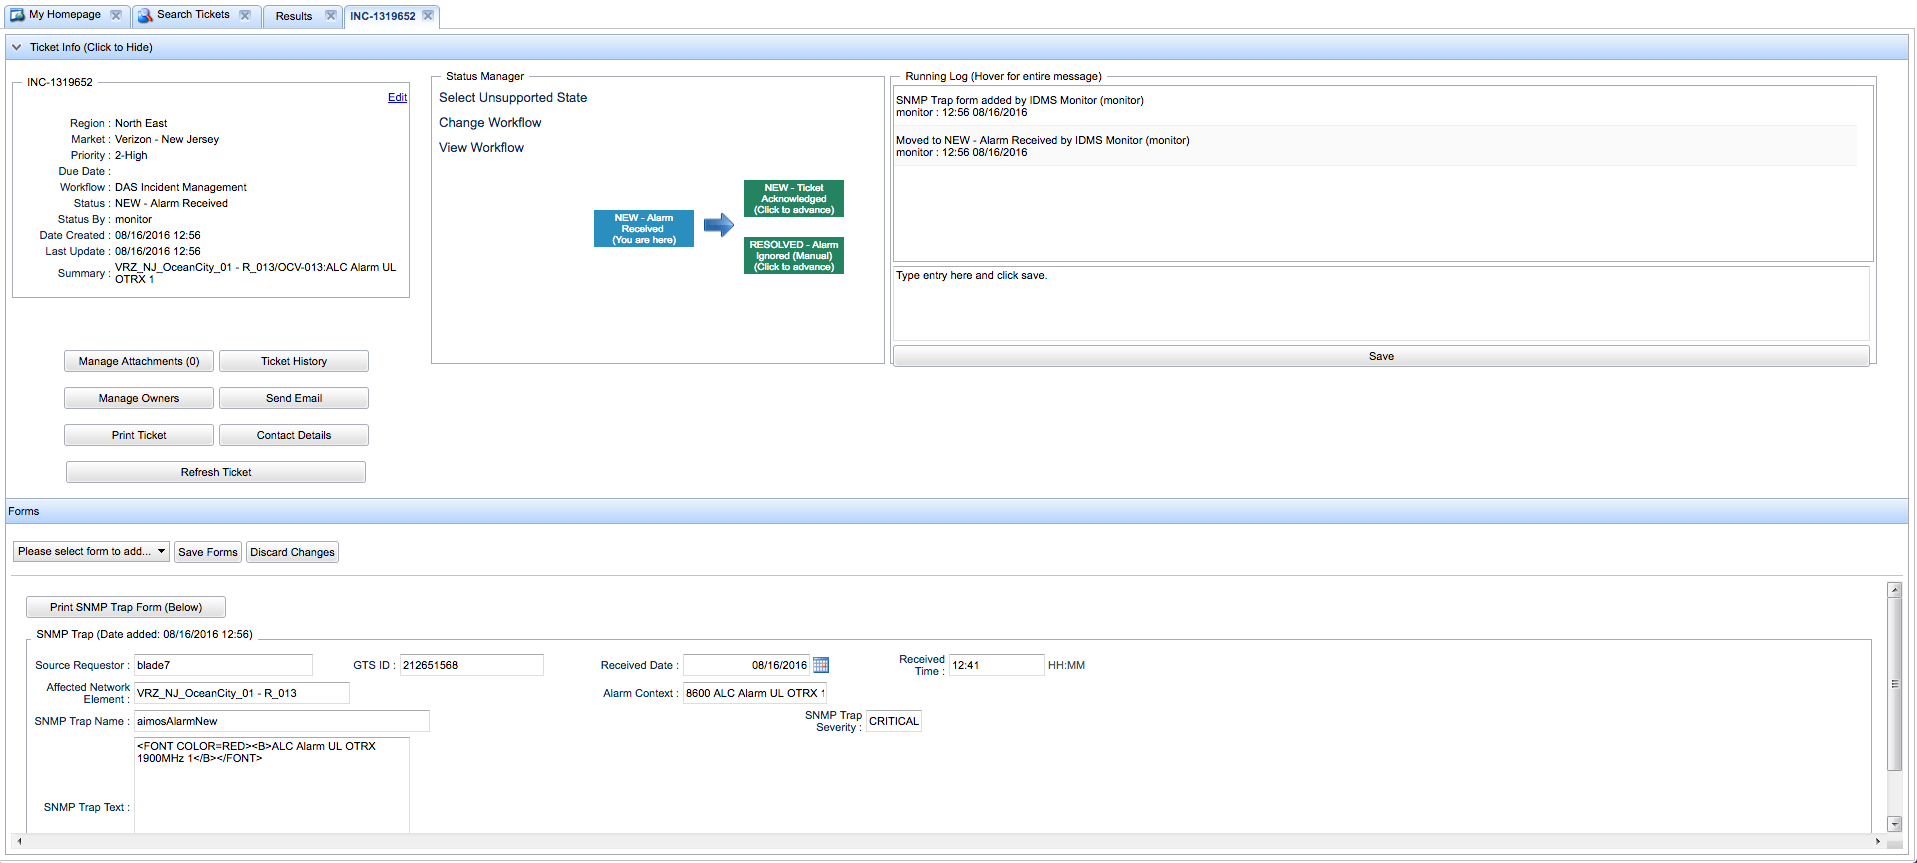The height and width of the screenshot is (863, 1917).
Task: Close the Search Tickets tab
Action: pos(245,15)
